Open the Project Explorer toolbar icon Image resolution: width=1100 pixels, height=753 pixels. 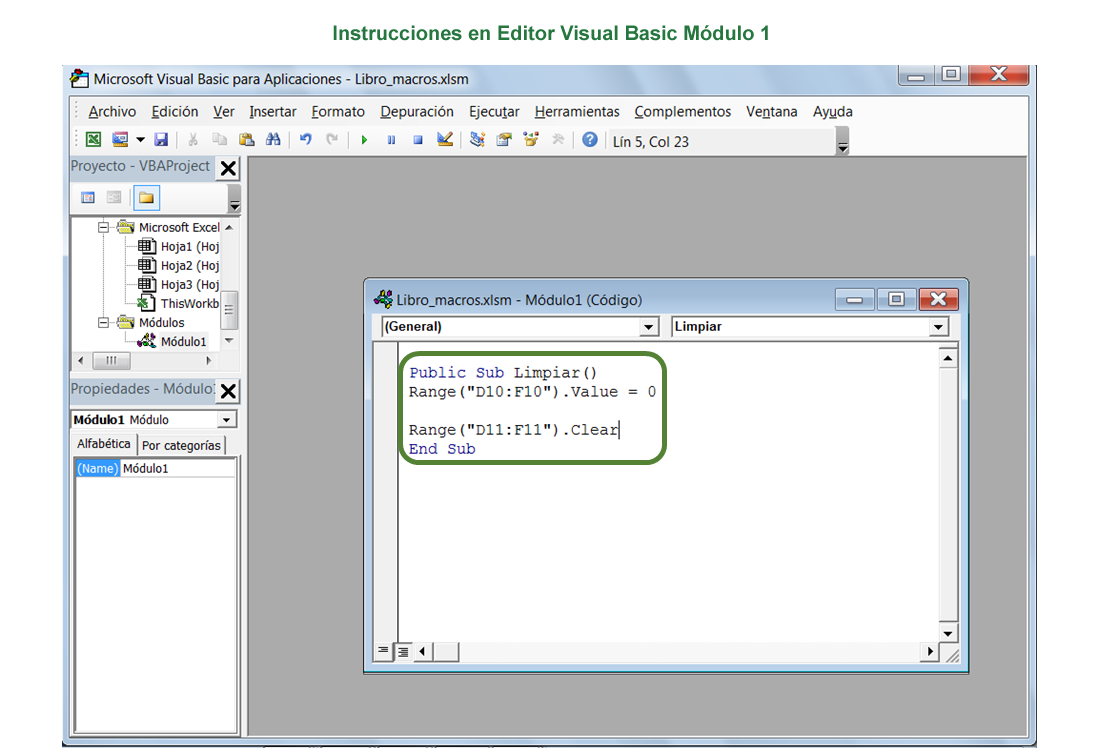tap(478, 140)
